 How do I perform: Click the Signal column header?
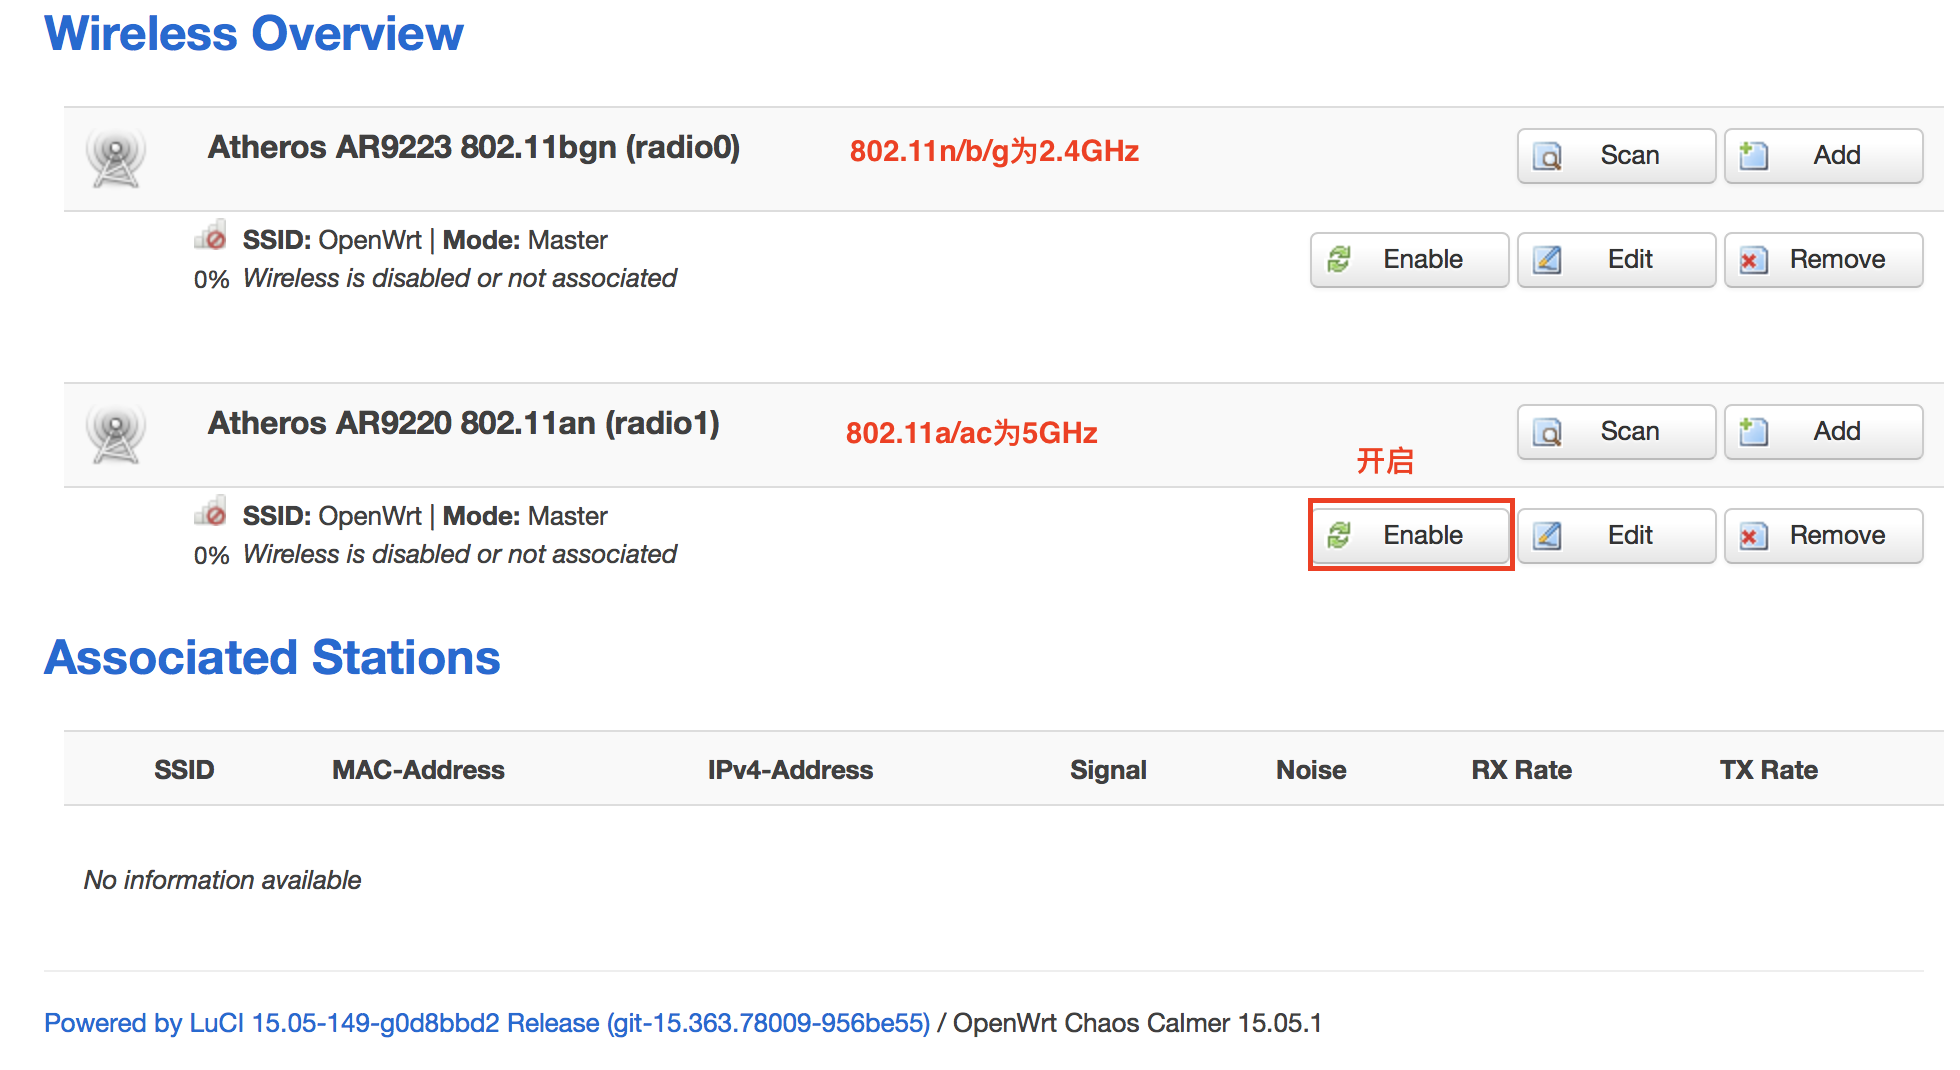point(1108,770)
